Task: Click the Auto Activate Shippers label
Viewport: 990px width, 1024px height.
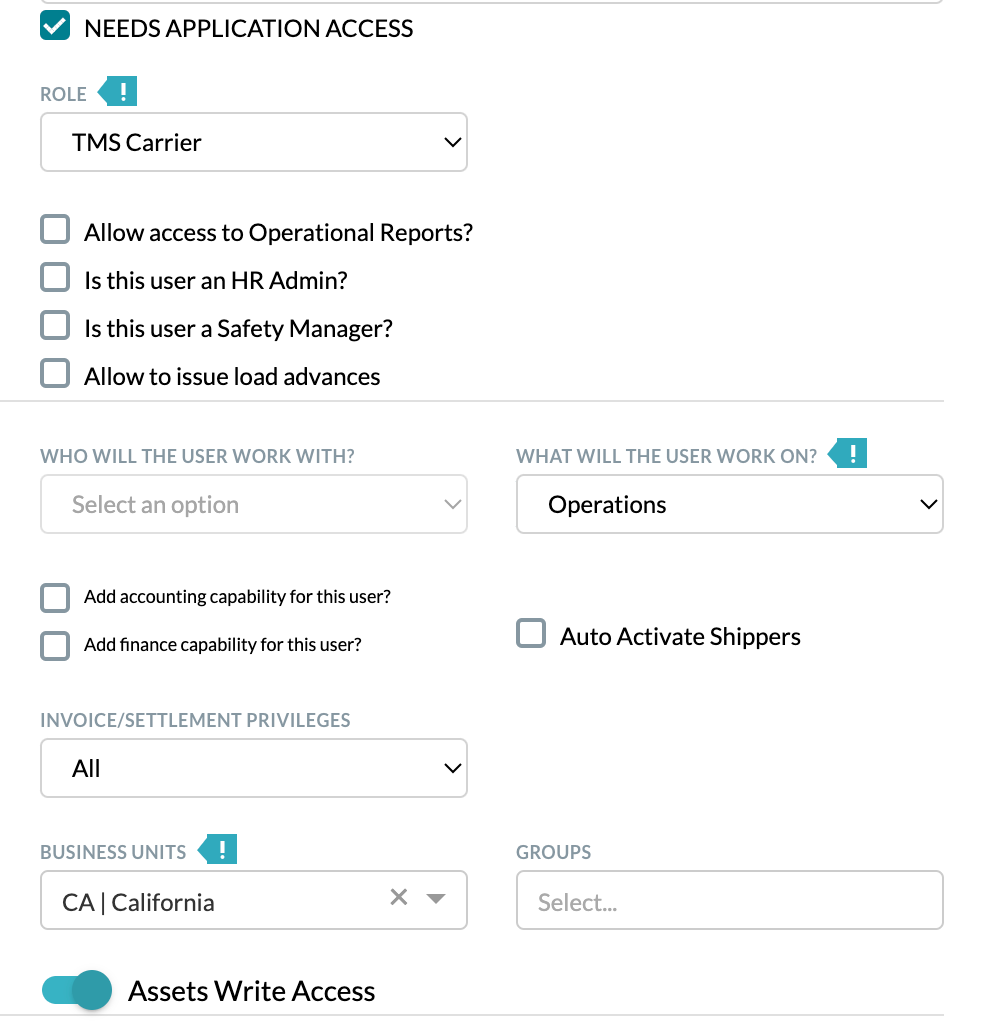Action: coord(680,636)
